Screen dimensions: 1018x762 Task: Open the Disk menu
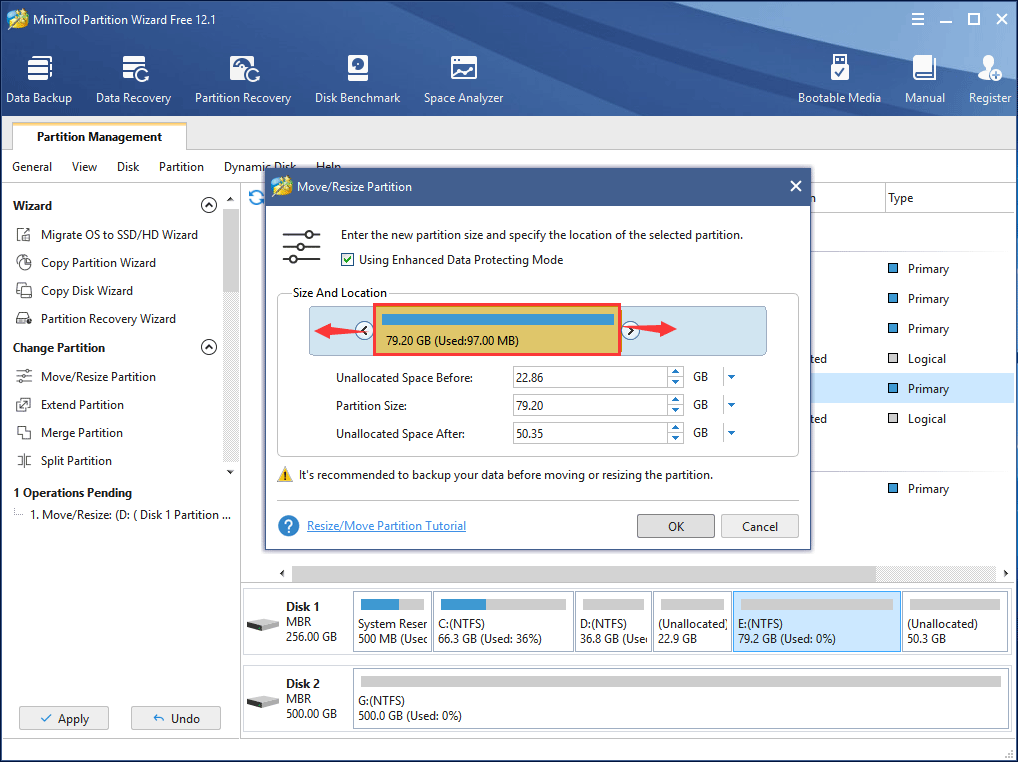click(x=127, y=167)
